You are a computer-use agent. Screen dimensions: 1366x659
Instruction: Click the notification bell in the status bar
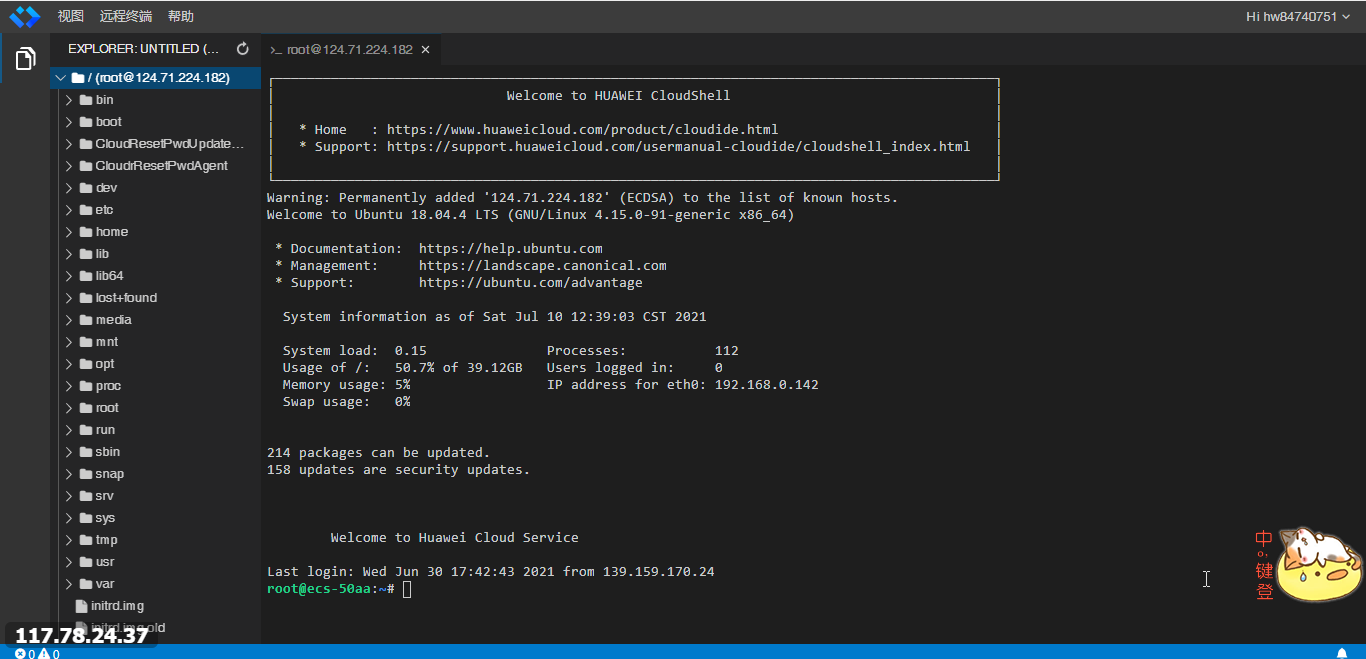tap(1342, 653)
